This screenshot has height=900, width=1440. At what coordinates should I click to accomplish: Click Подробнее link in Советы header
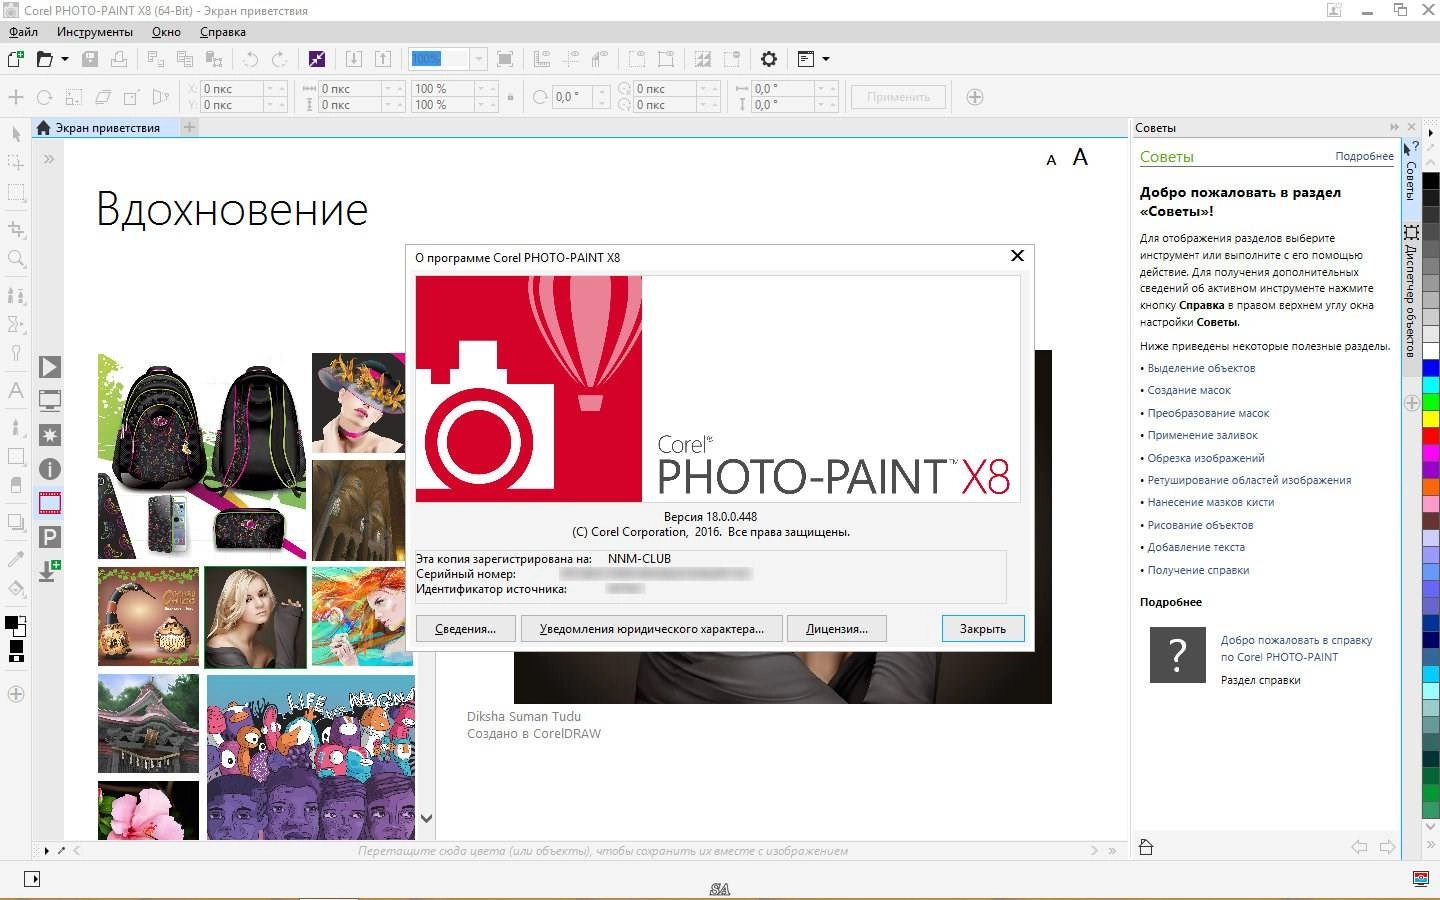click(1364, 156)
